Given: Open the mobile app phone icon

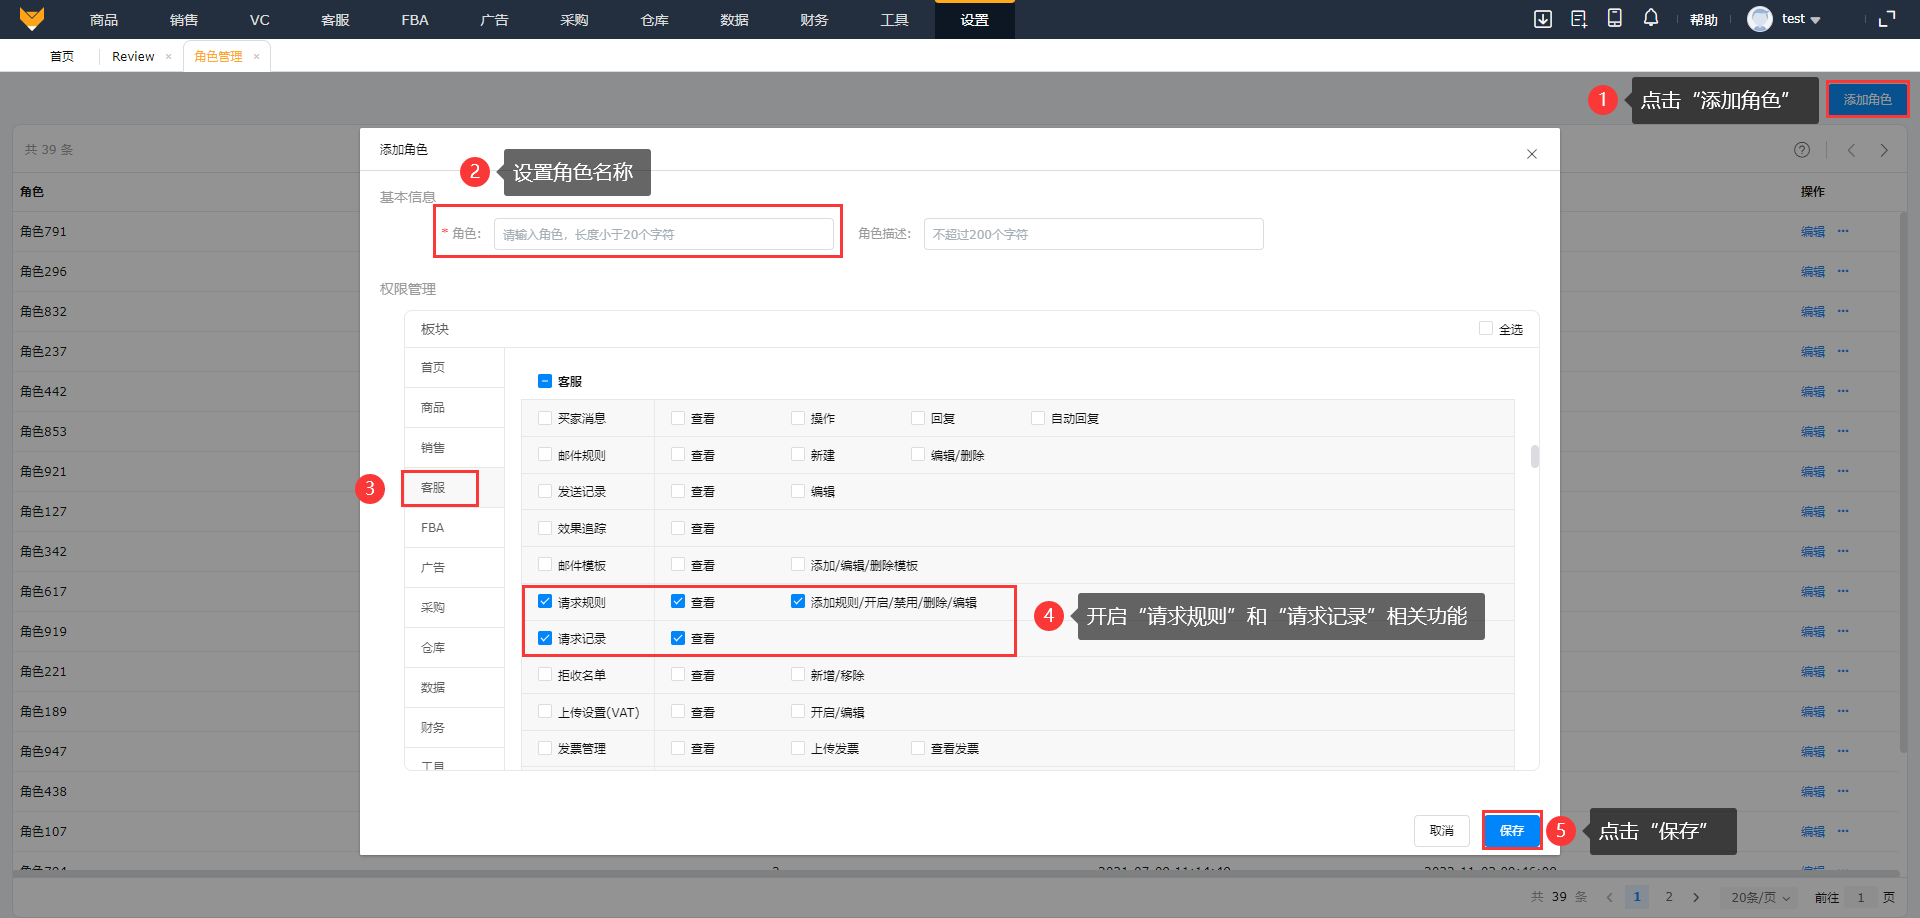Looking at the screenshot, I should pos(1614,19).
